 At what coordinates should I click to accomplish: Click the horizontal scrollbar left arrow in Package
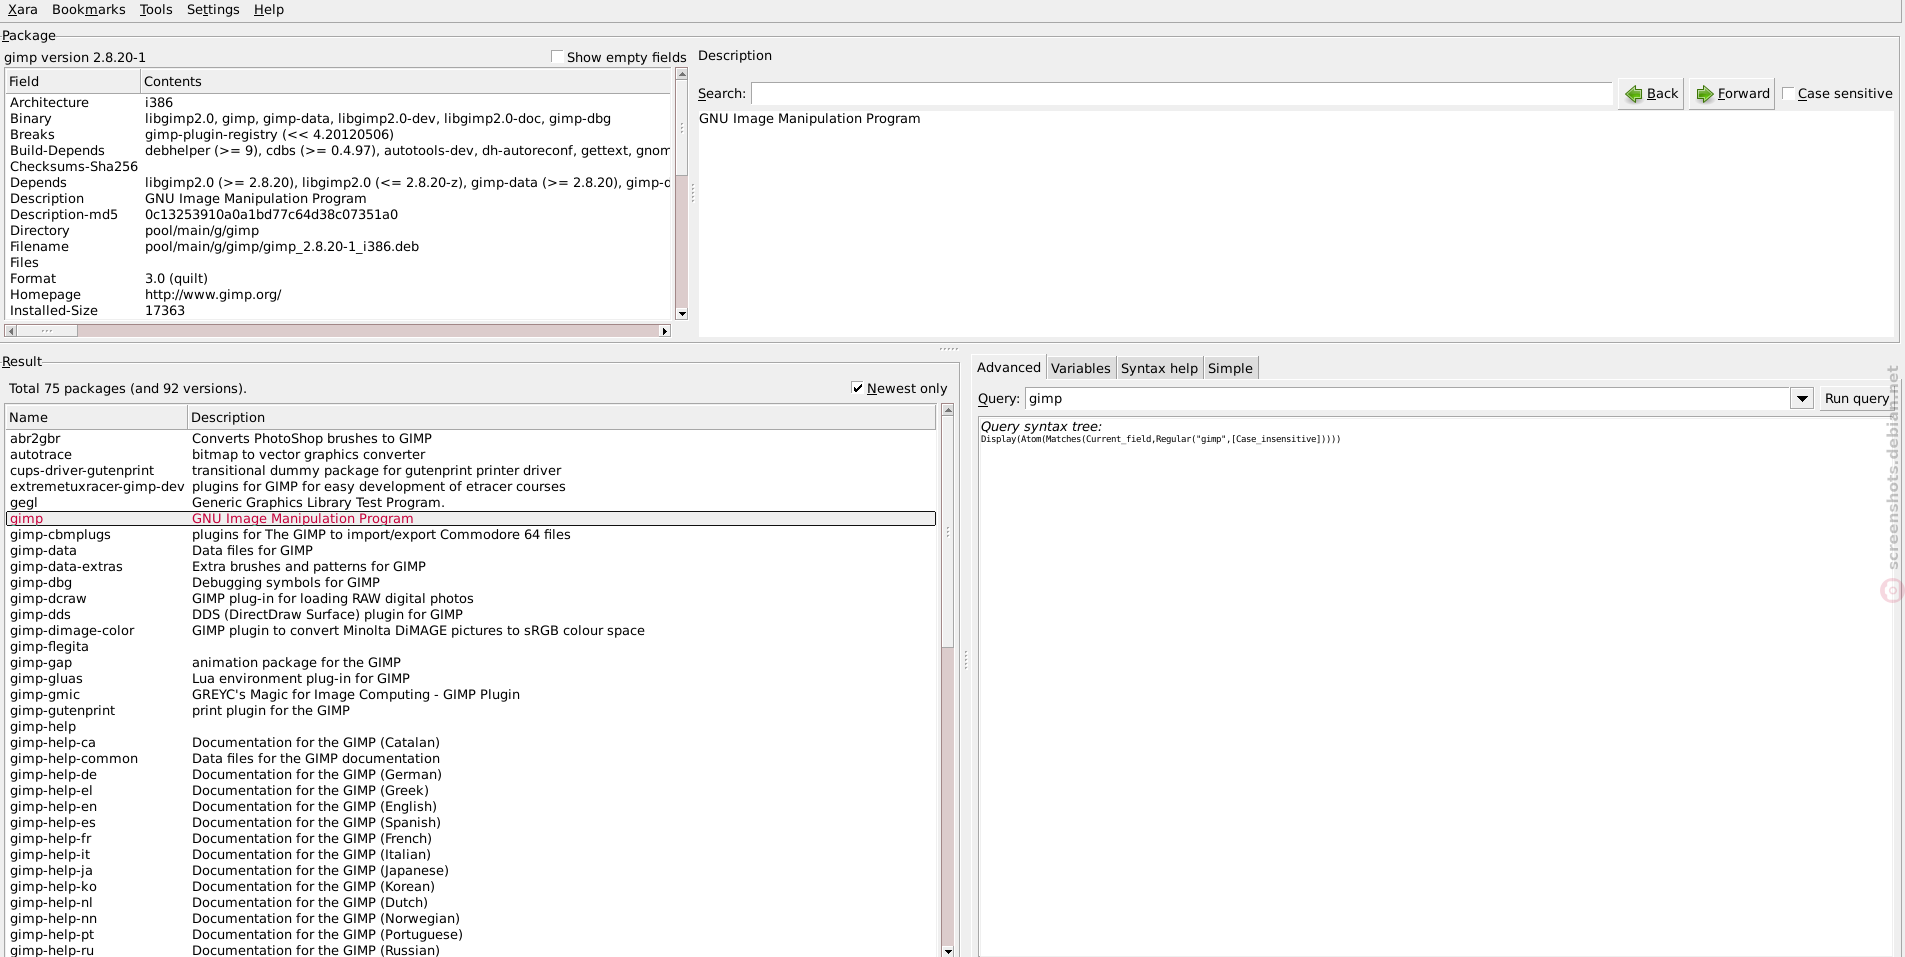pyautogui.click(x=11, y=331)
